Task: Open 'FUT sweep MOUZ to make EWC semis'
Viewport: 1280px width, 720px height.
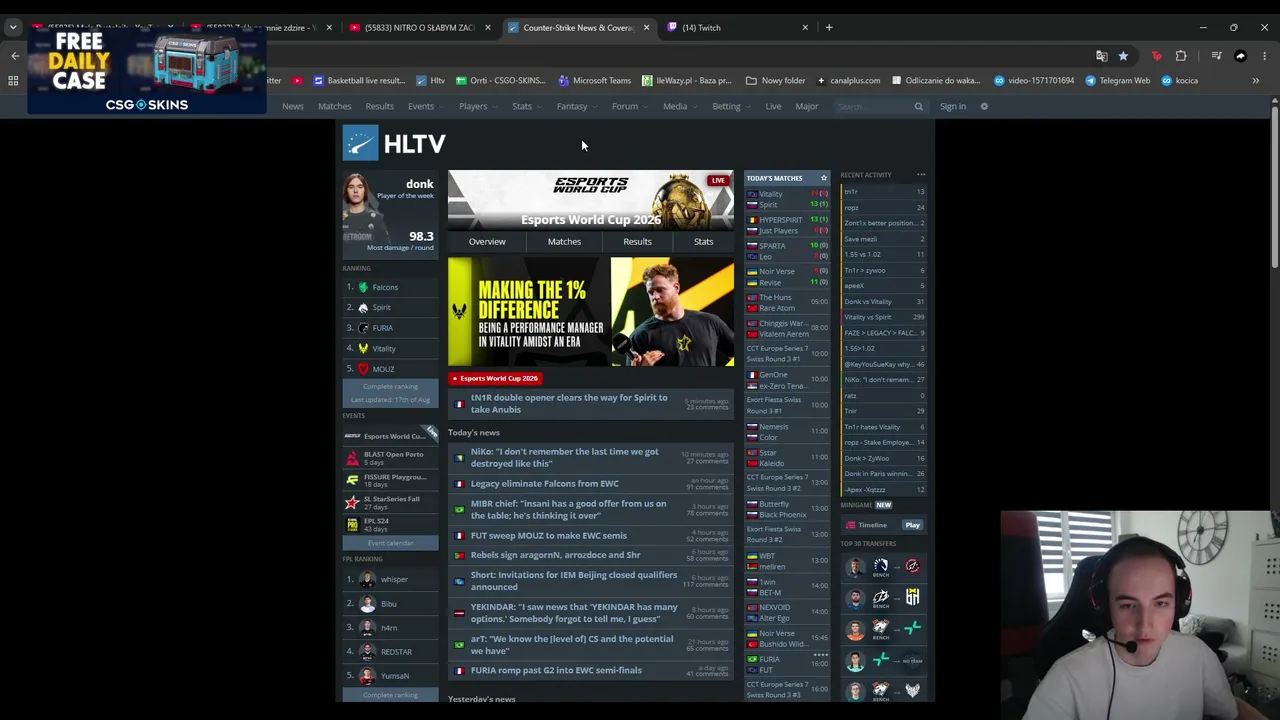Action: [x=549, y=536]
